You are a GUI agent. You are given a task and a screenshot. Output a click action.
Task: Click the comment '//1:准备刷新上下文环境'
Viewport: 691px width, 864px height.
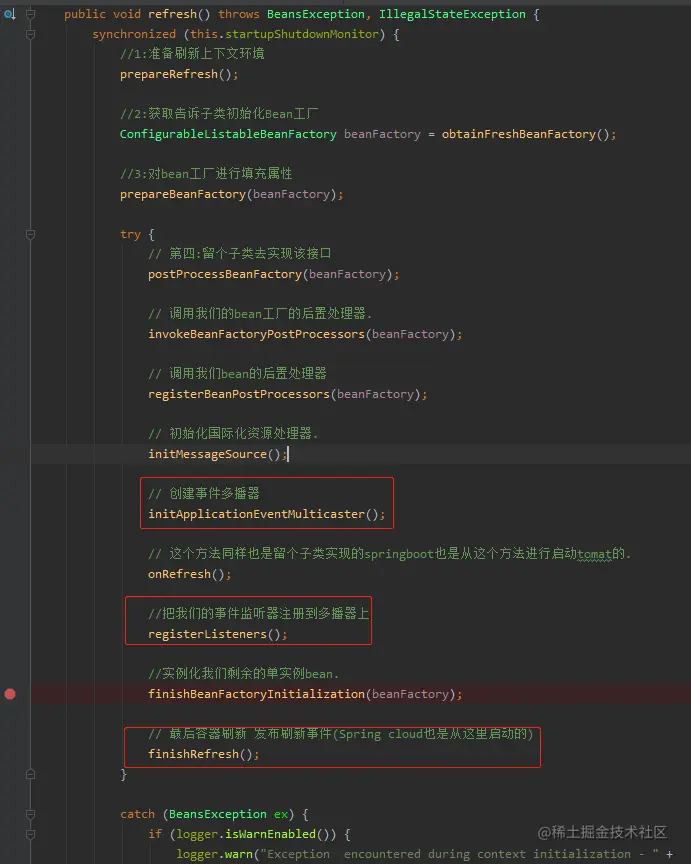192,53
